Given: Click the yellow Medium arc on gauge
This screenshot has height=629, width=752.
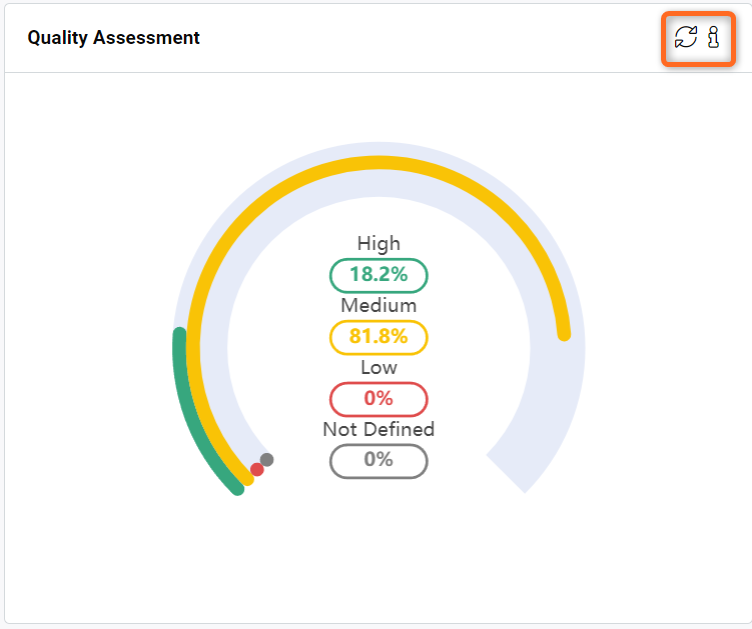Looking at the screenshot, I should tap(379, 163).
